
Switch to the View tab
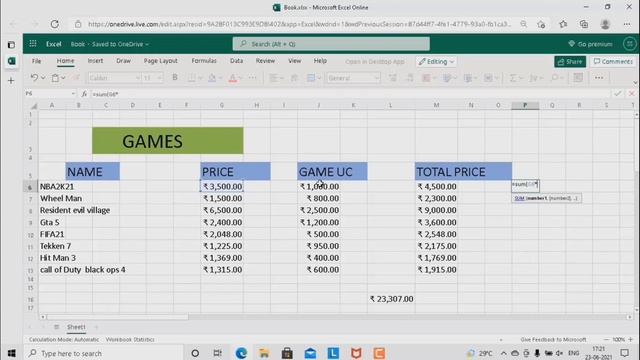coord(294,61)
